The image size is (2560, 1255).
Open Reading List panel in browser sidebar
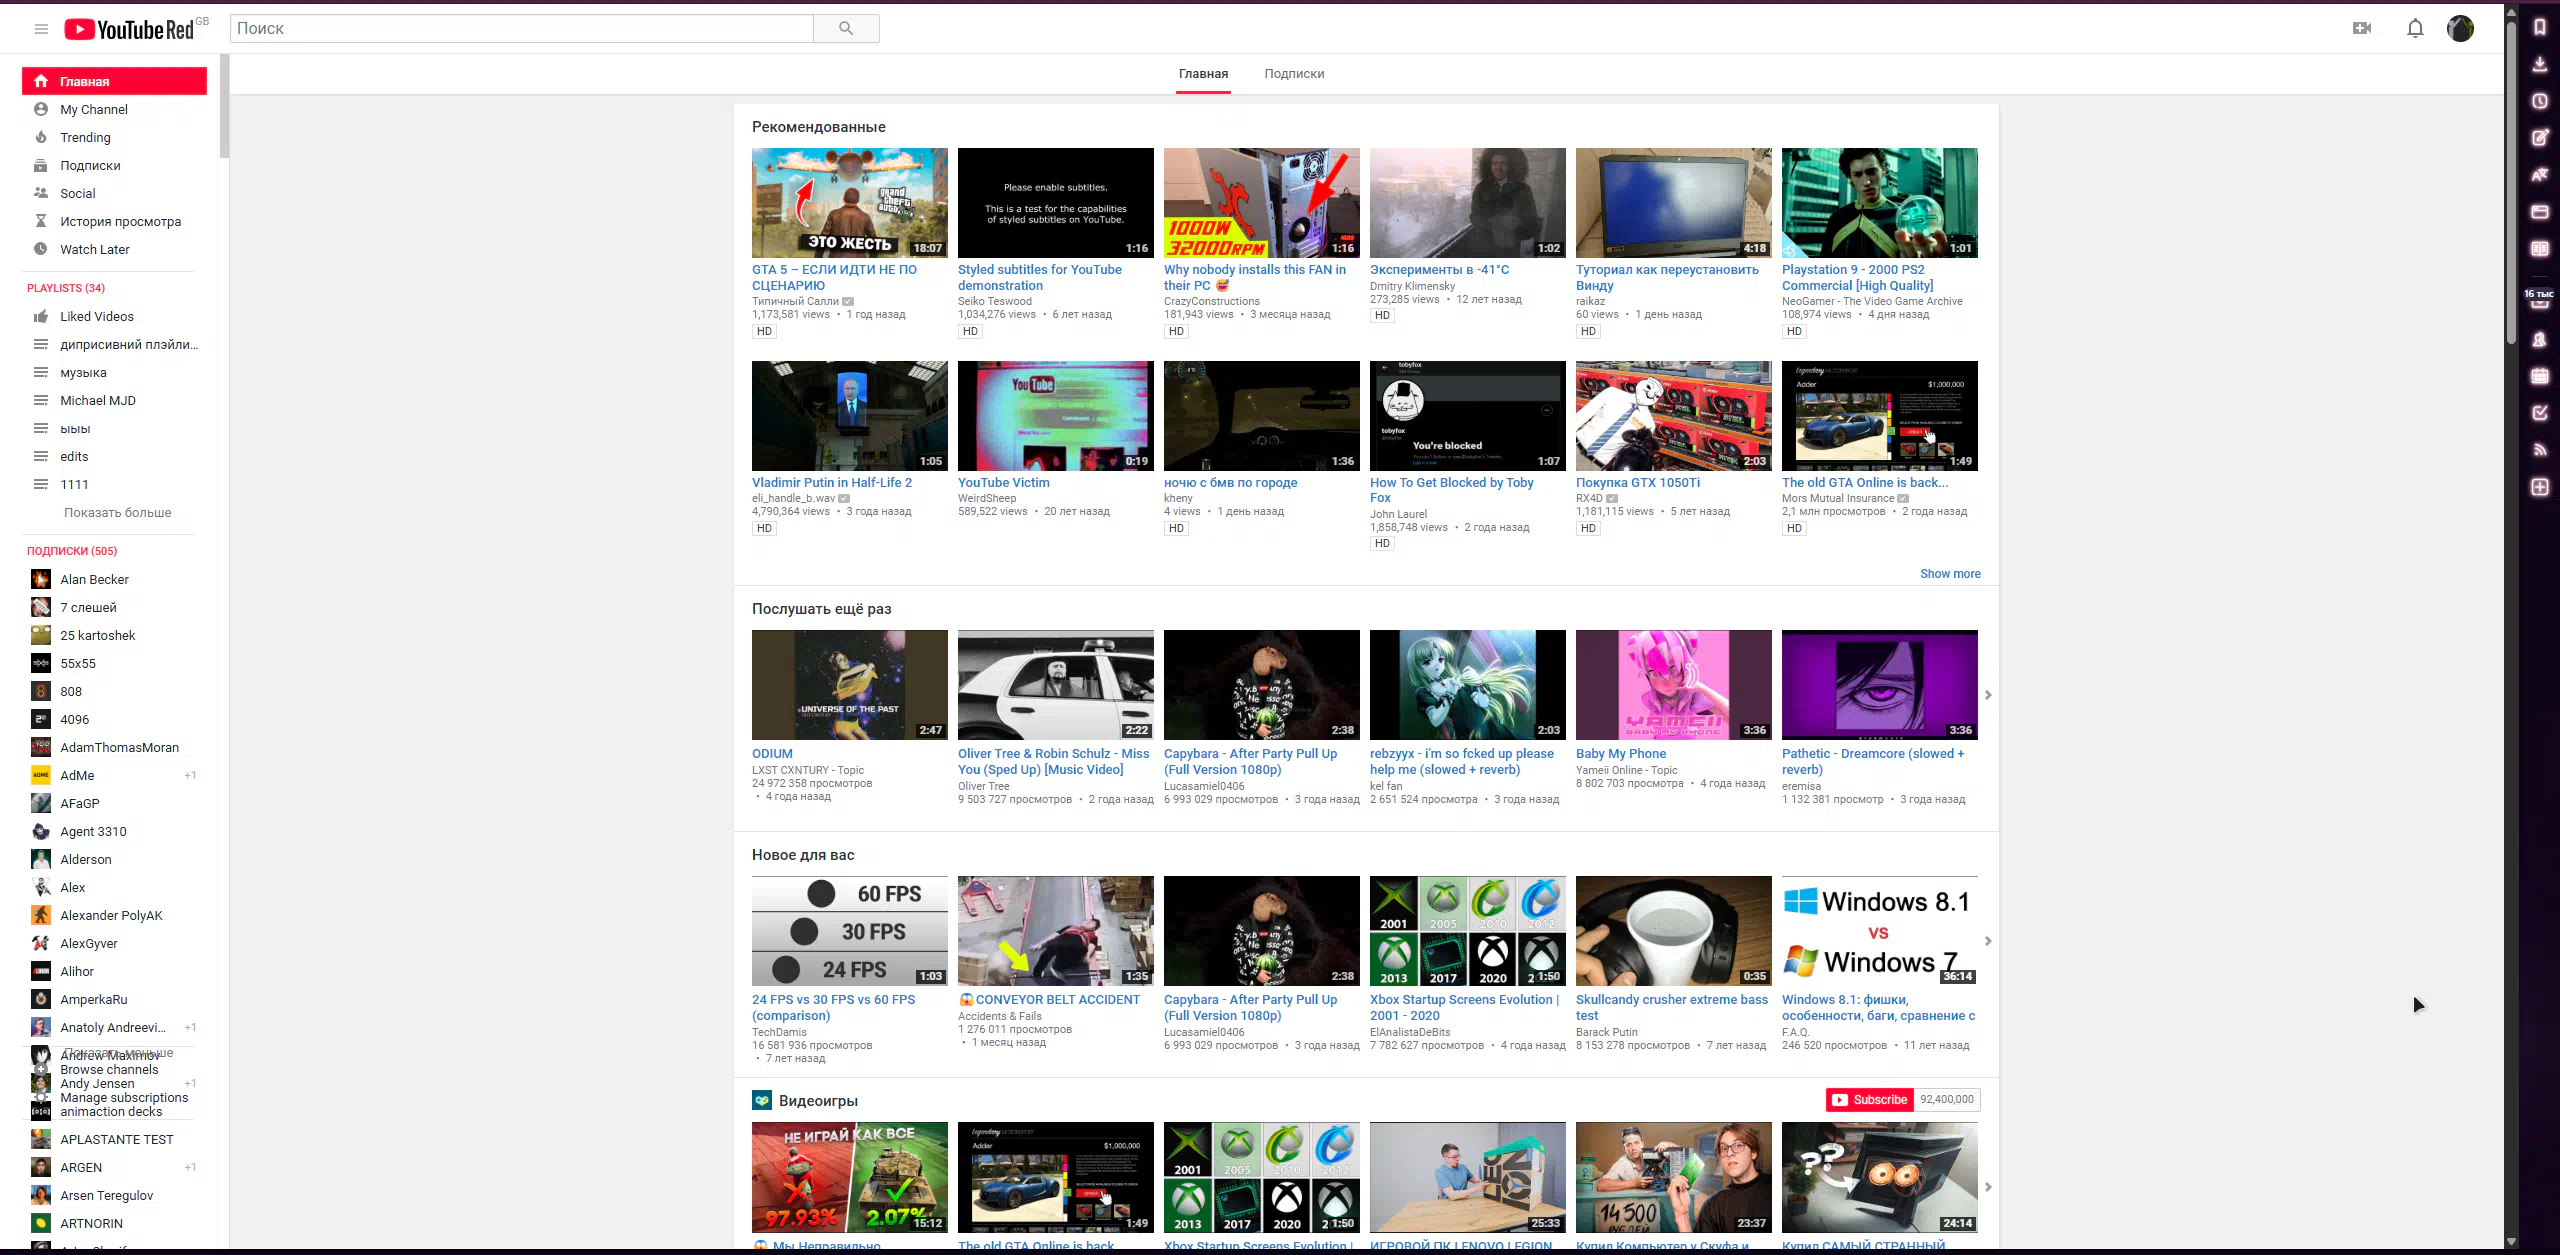[2540, 249]
